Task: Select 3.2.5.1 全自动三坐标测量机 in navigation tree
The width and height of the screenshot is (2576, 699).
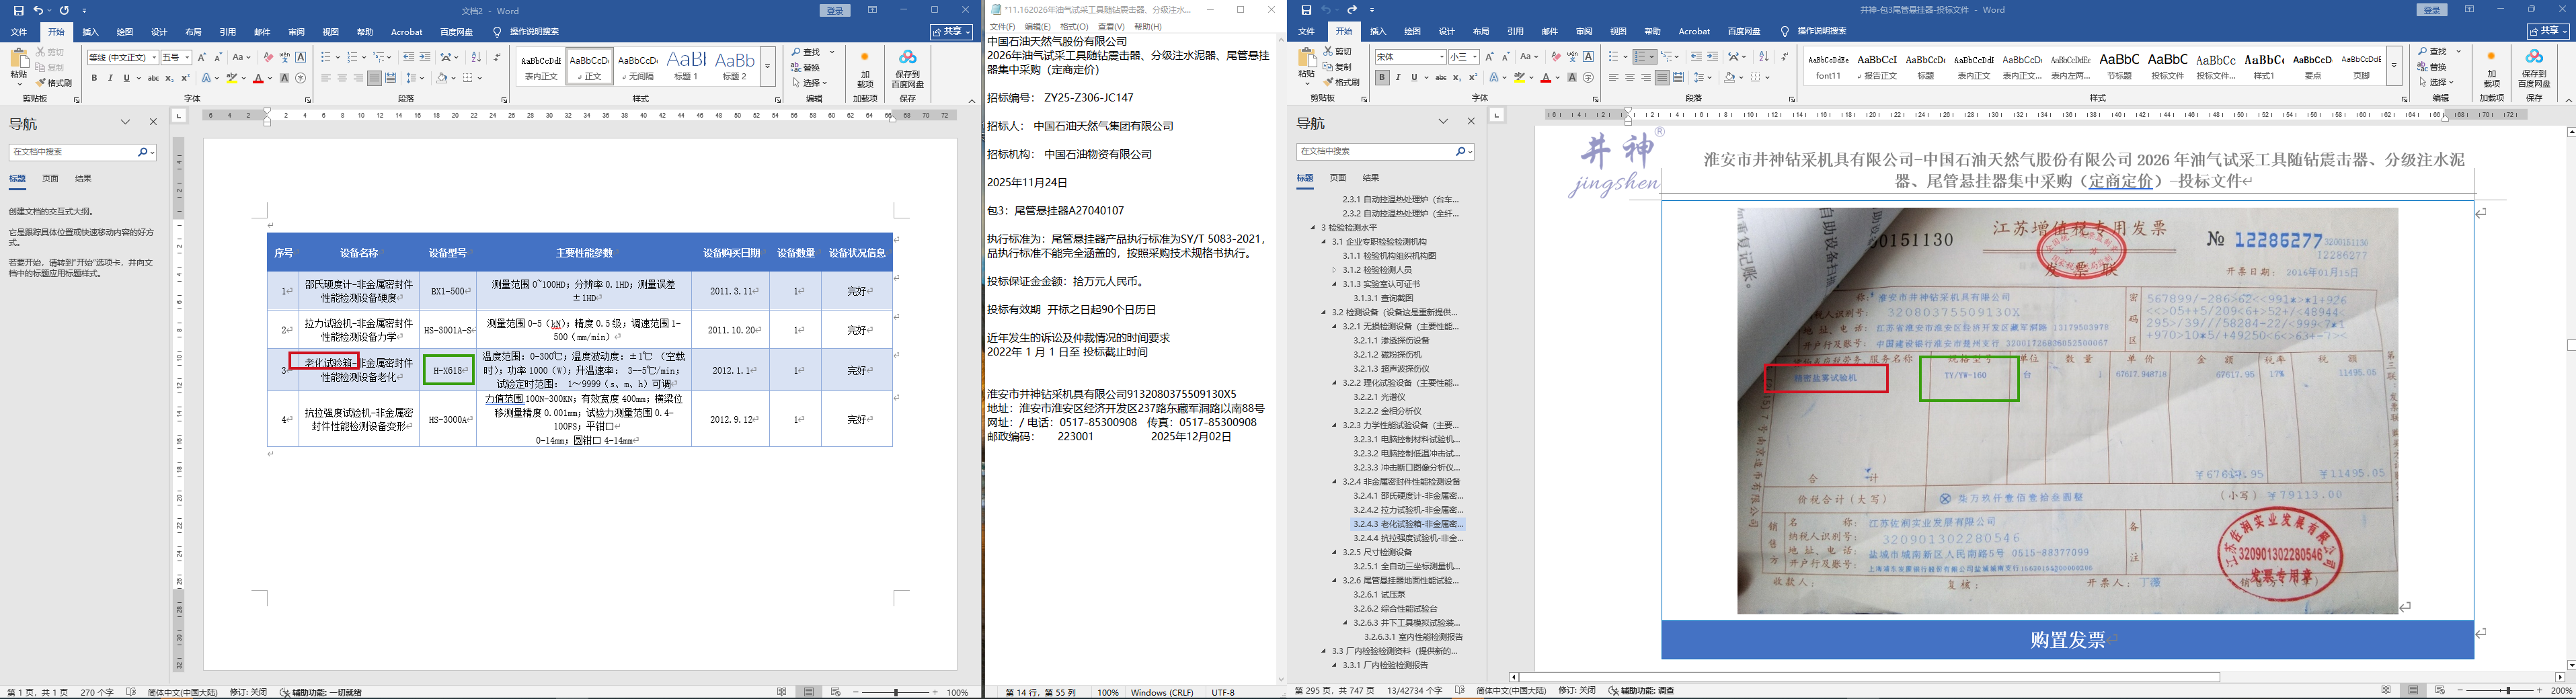Action: [x=1406, y=567]
